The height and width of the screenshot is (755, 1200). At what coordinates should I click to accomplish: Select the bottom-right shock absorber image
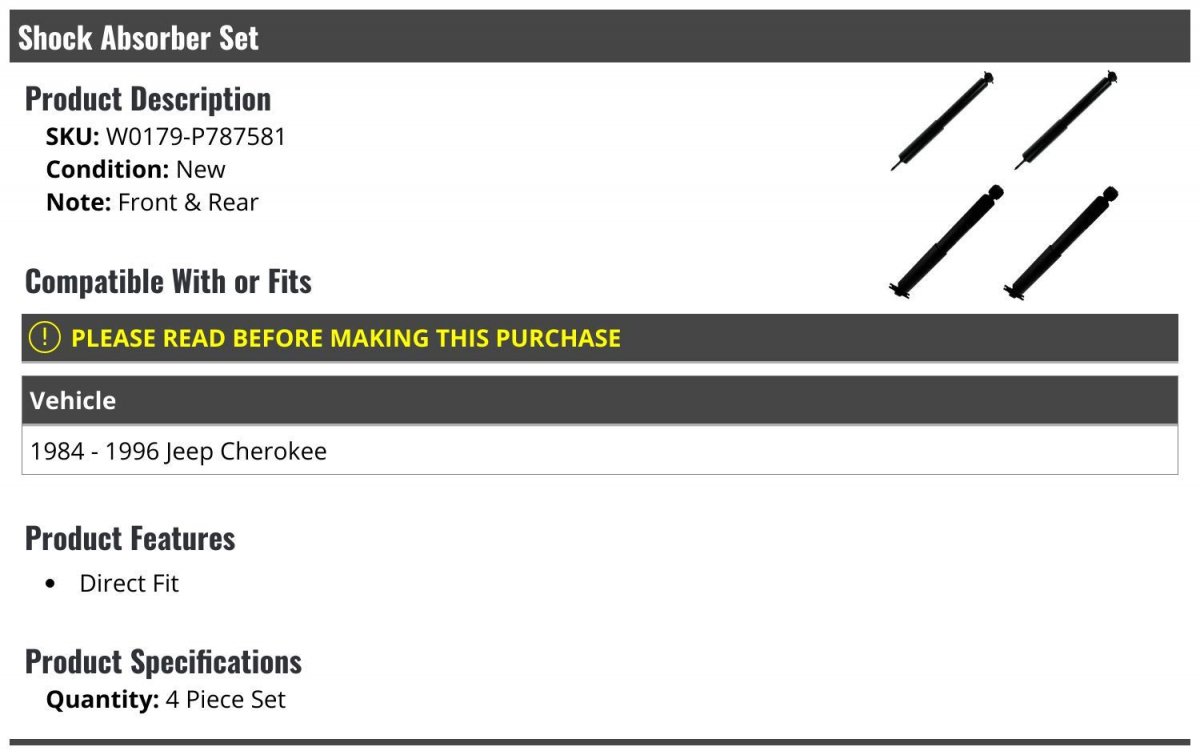pos(1061,242)
